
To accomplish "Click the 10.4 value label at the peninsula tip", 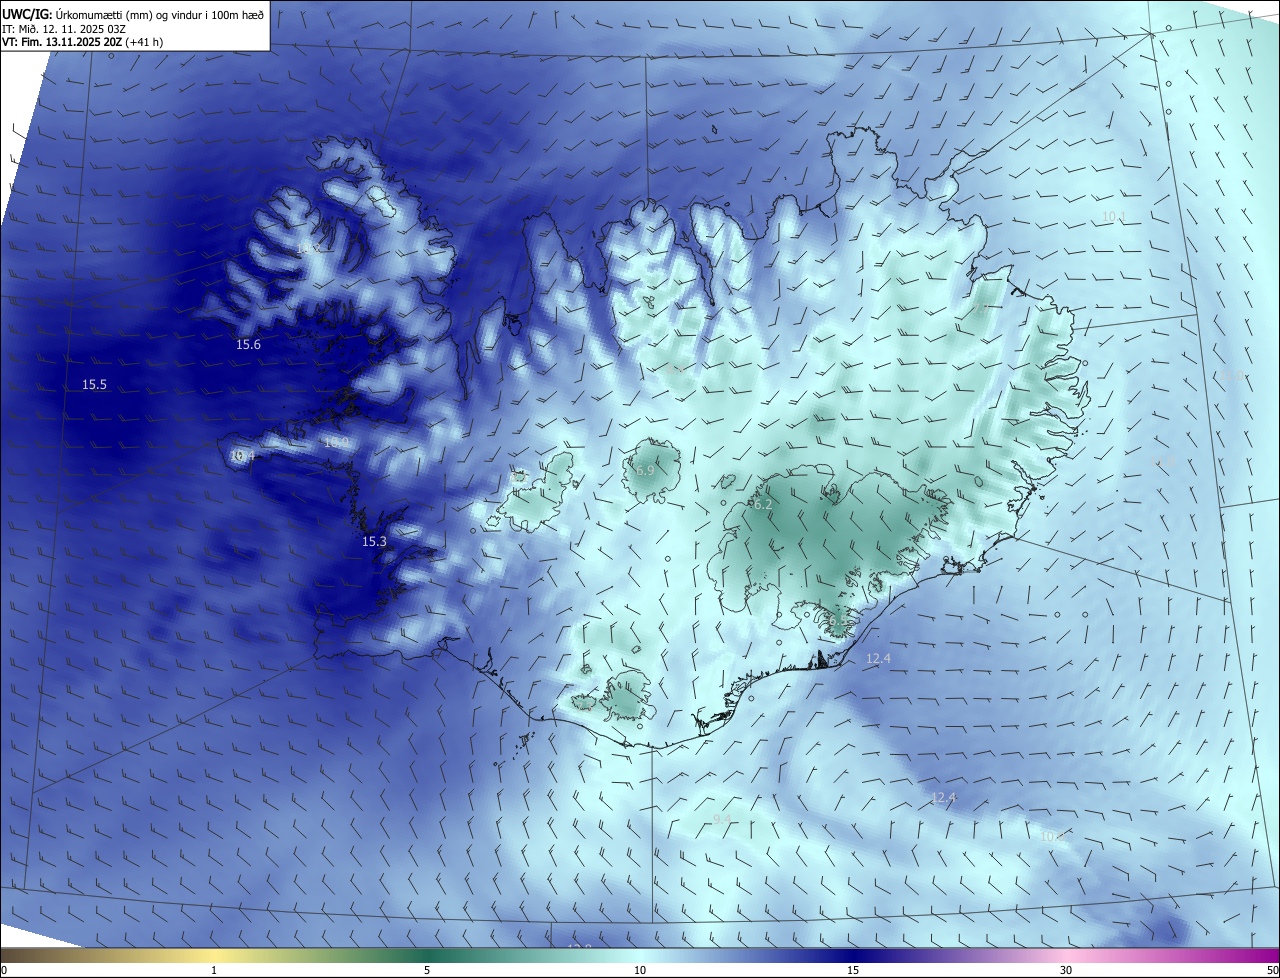I will point(243,456).
